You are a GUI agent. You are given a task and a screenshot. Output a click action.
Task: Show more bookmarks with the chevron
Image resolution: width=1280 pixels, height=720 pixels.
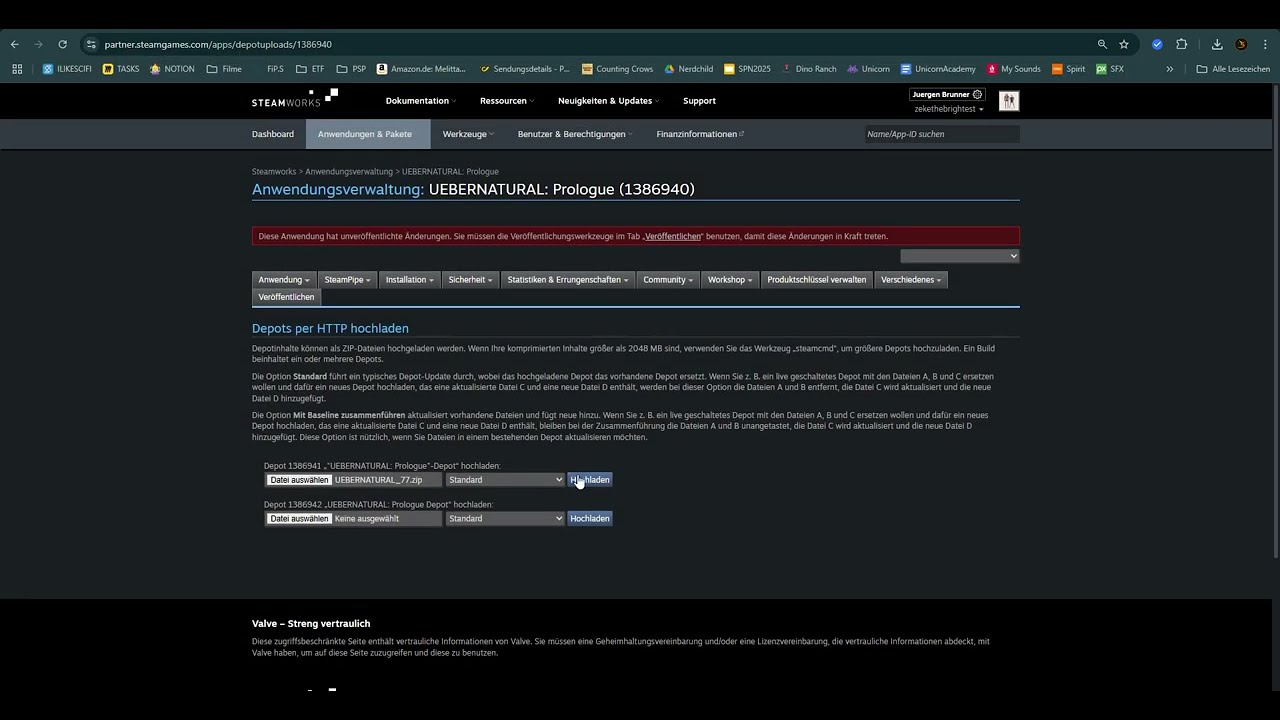[x=1169, y=69]
